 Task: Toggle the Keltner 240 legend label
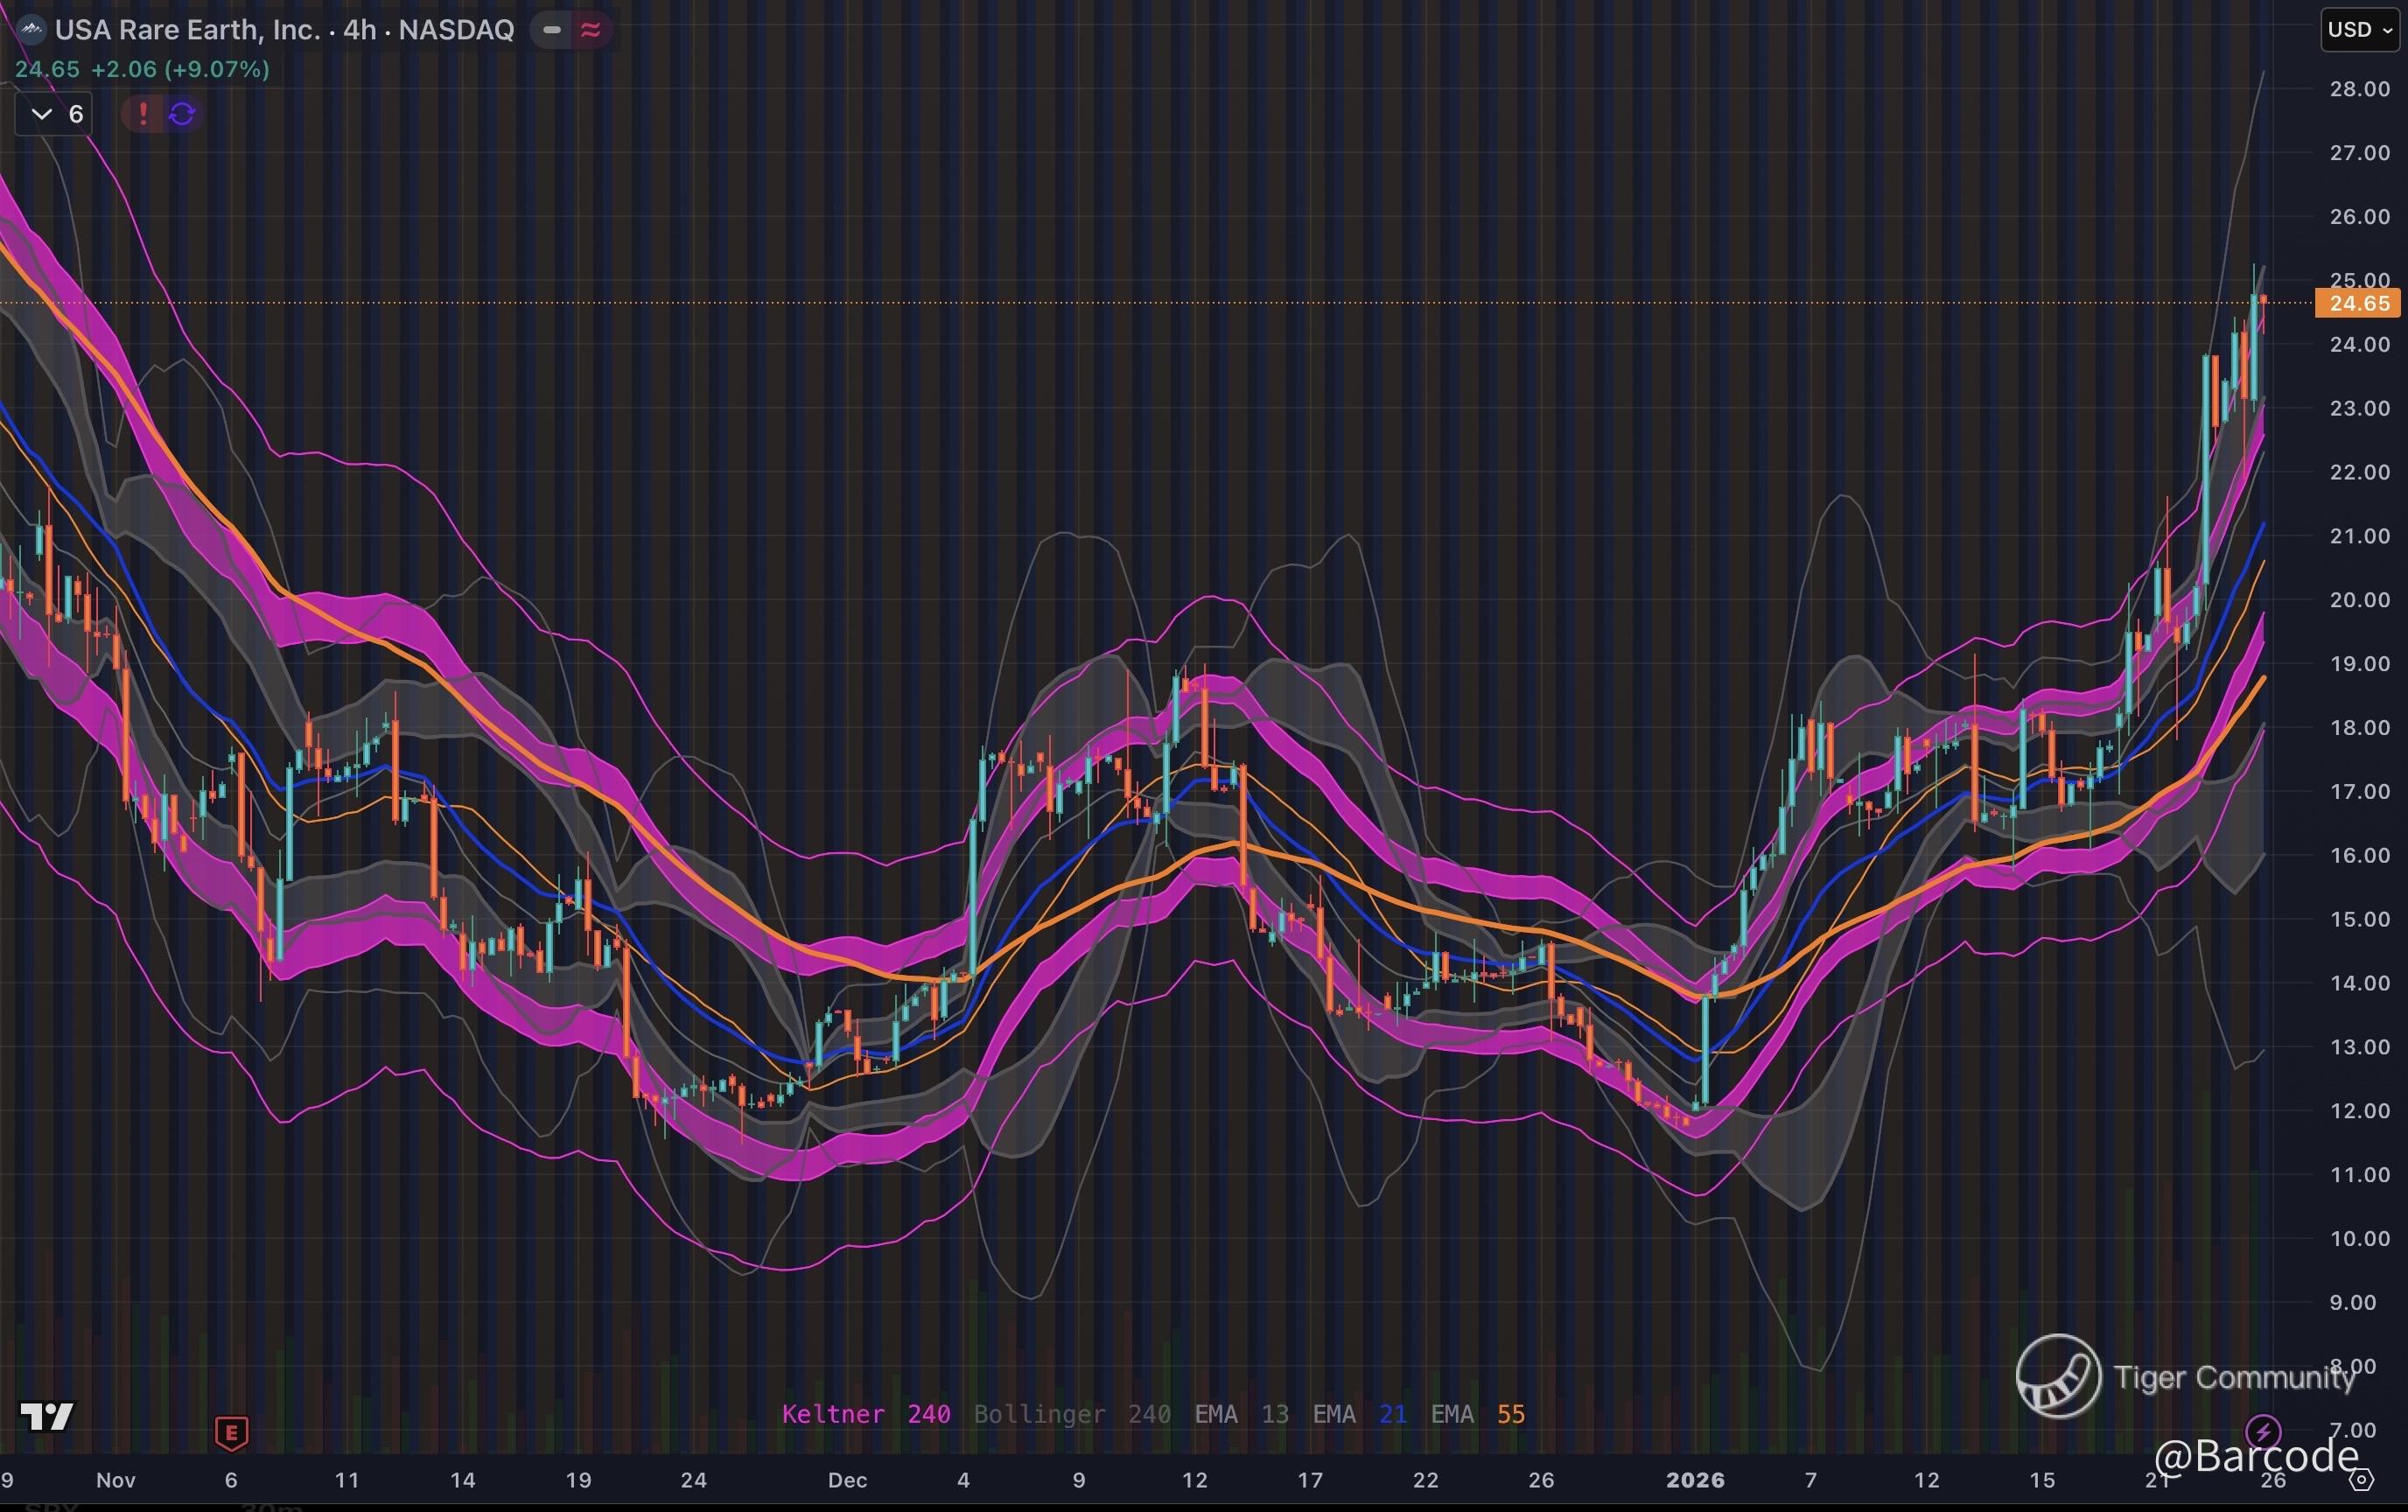point(865,1414)
